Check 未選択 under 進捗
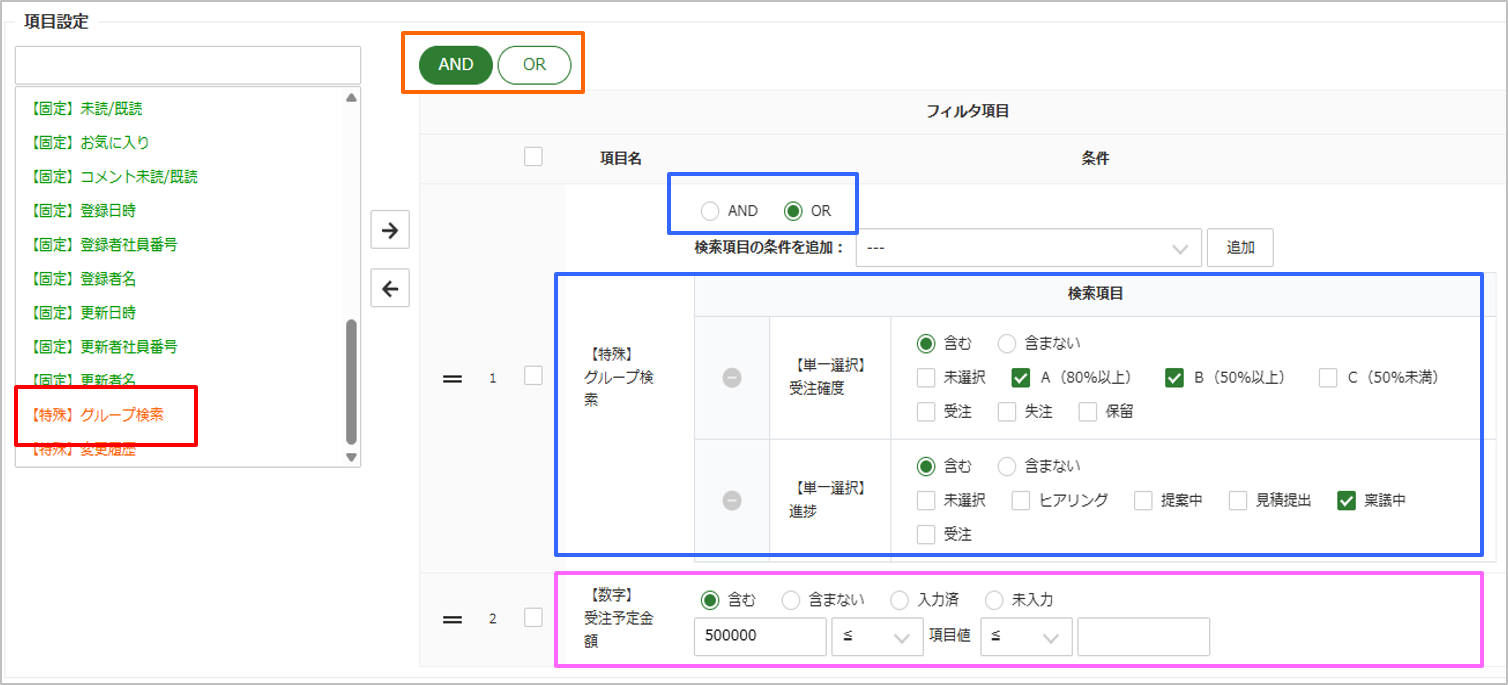This screenshot has height=685, width=1508. (x=926, y=500)
